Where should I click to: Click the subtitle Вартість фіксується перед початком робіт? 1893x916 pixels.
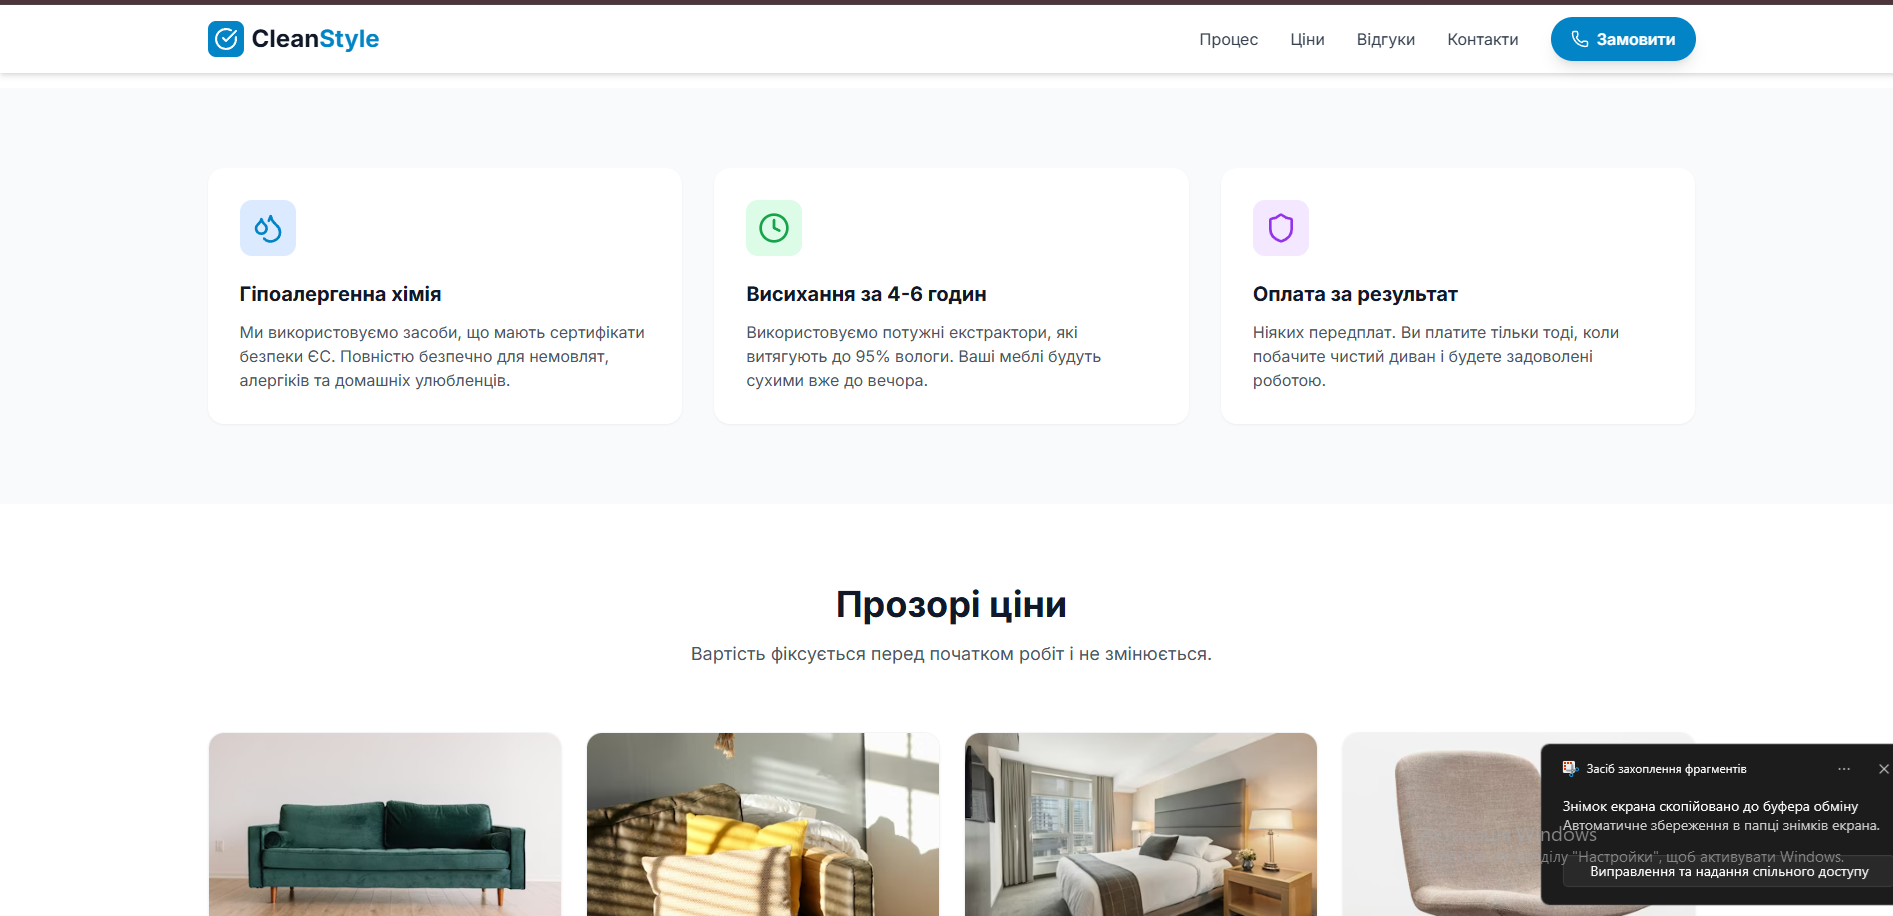[951, 654]
